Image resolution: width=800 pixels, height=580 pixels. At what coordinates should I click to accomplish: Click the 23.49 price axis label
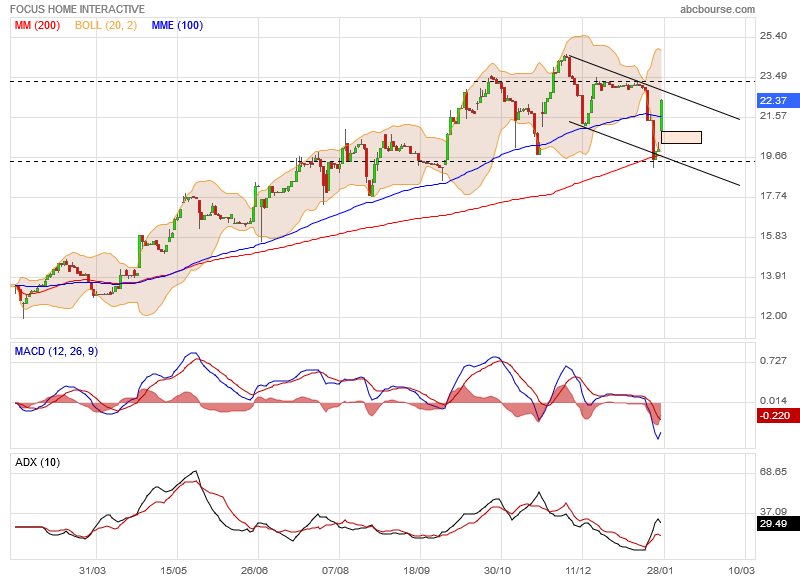773,75
